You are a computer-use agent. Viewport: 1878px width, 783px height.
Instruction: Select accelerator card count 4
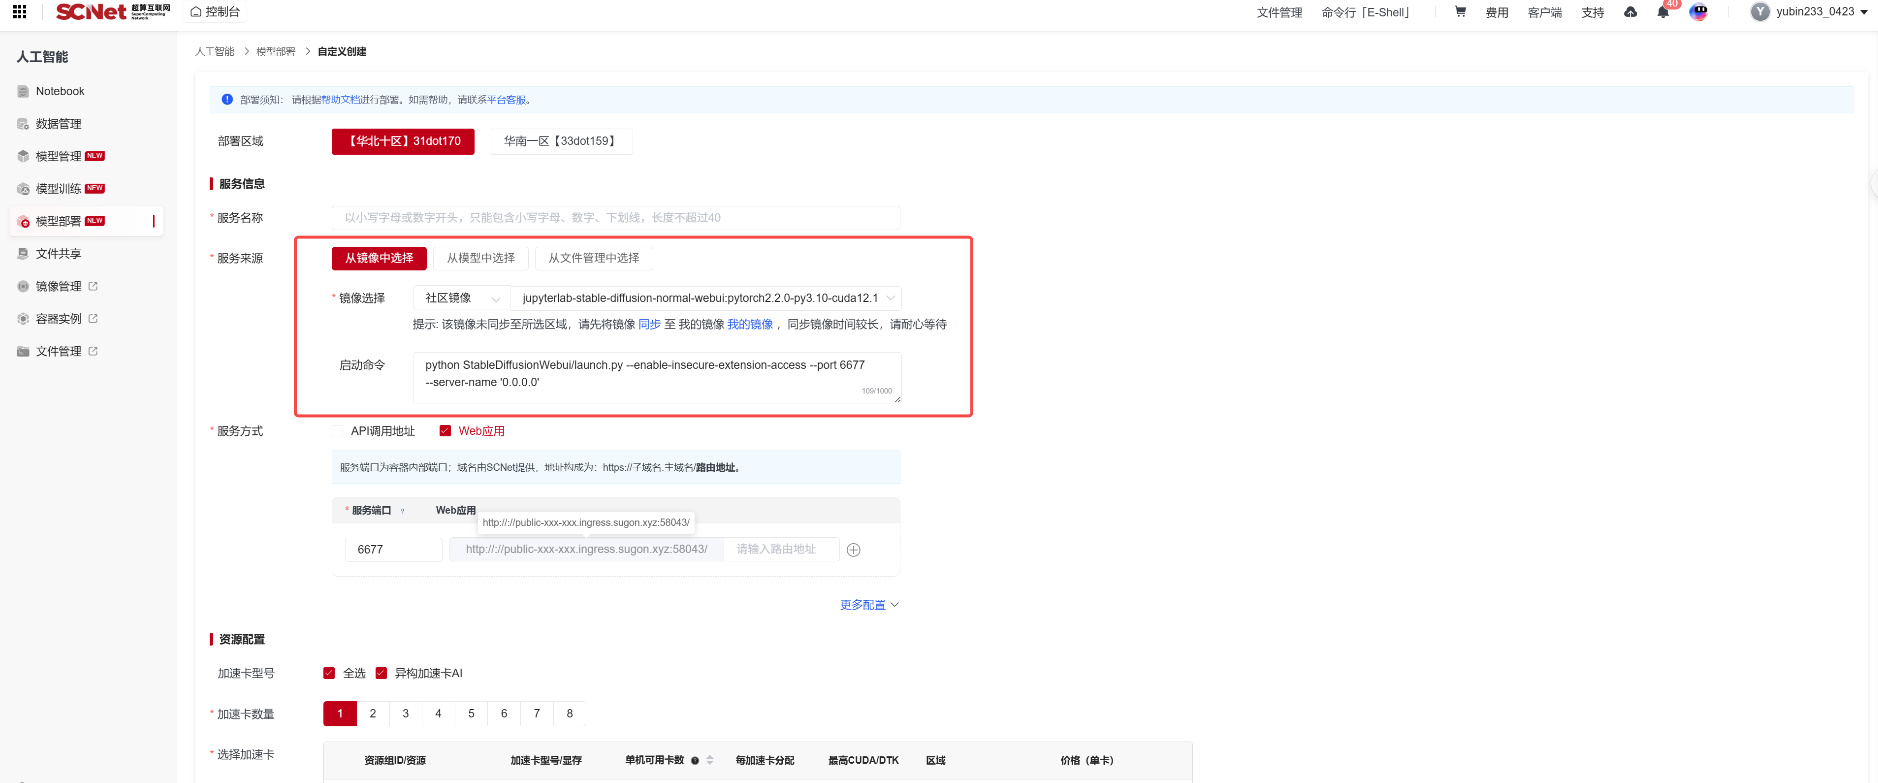(438, 714)
